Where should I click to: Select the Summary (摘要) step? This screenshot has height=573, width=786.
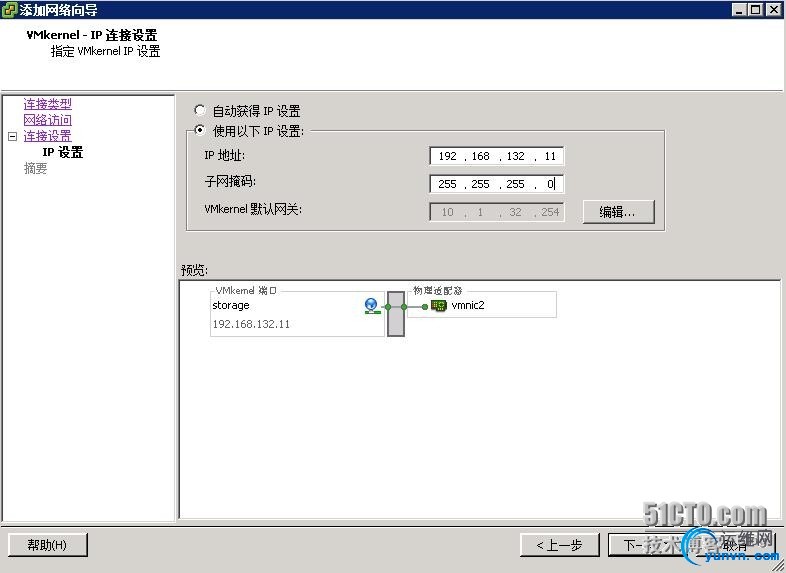click(36, 168)
